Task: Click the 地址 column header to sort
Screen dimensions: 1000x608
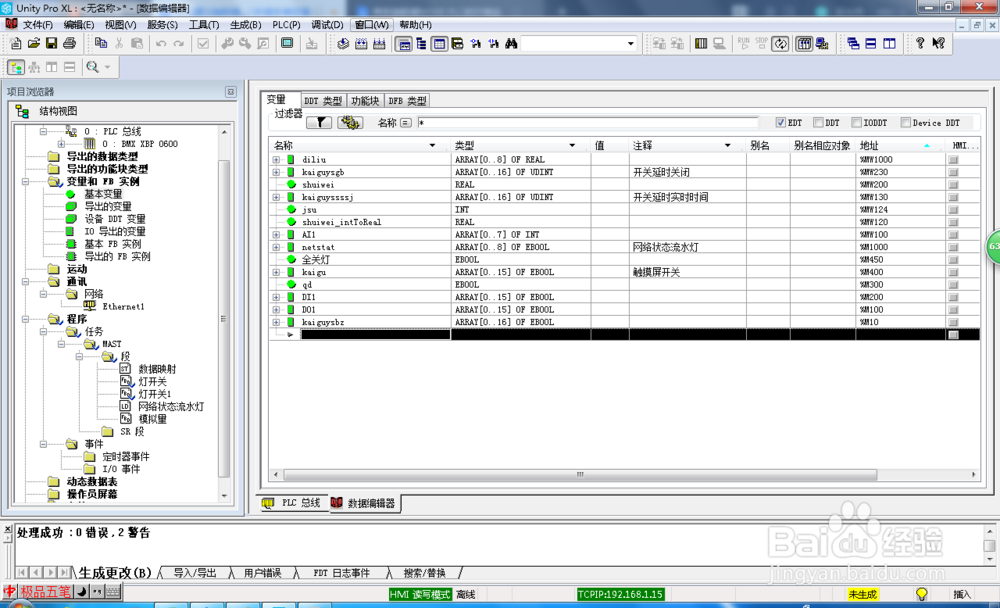Action: click(899, 145)
